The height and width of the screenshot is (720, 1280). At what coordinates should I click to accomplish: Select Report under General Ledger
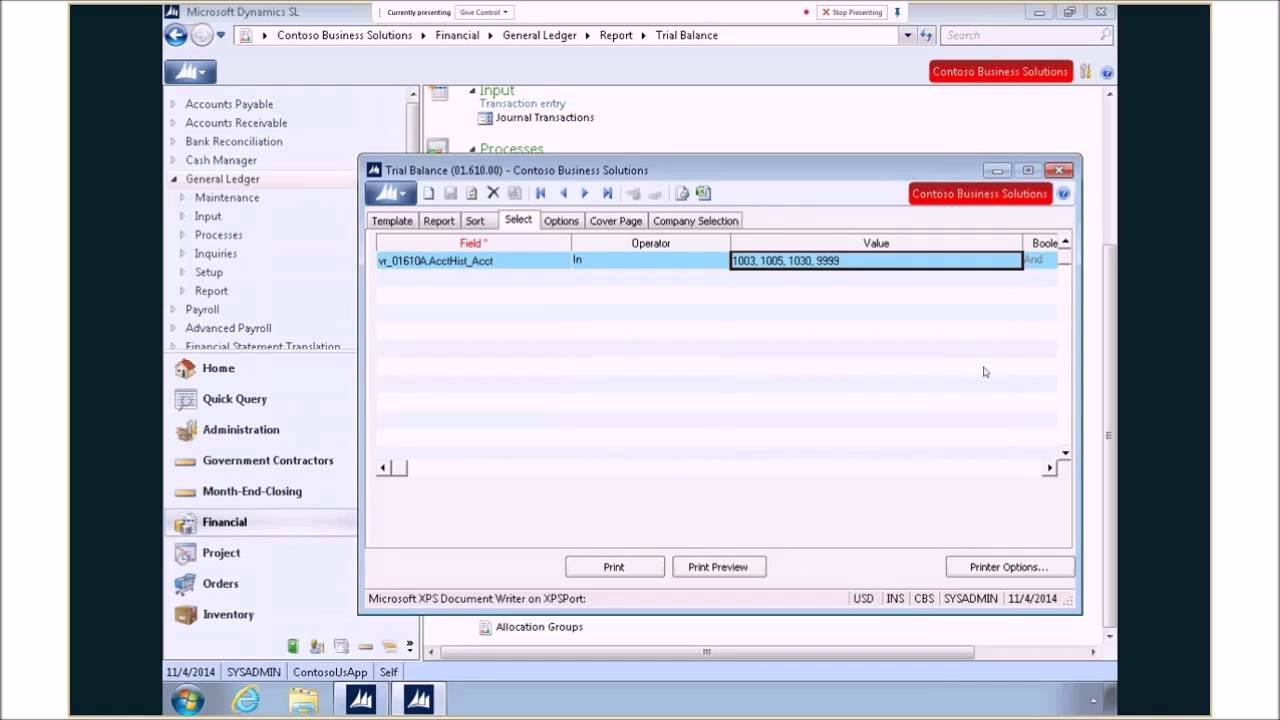click(x=211, y=291)
